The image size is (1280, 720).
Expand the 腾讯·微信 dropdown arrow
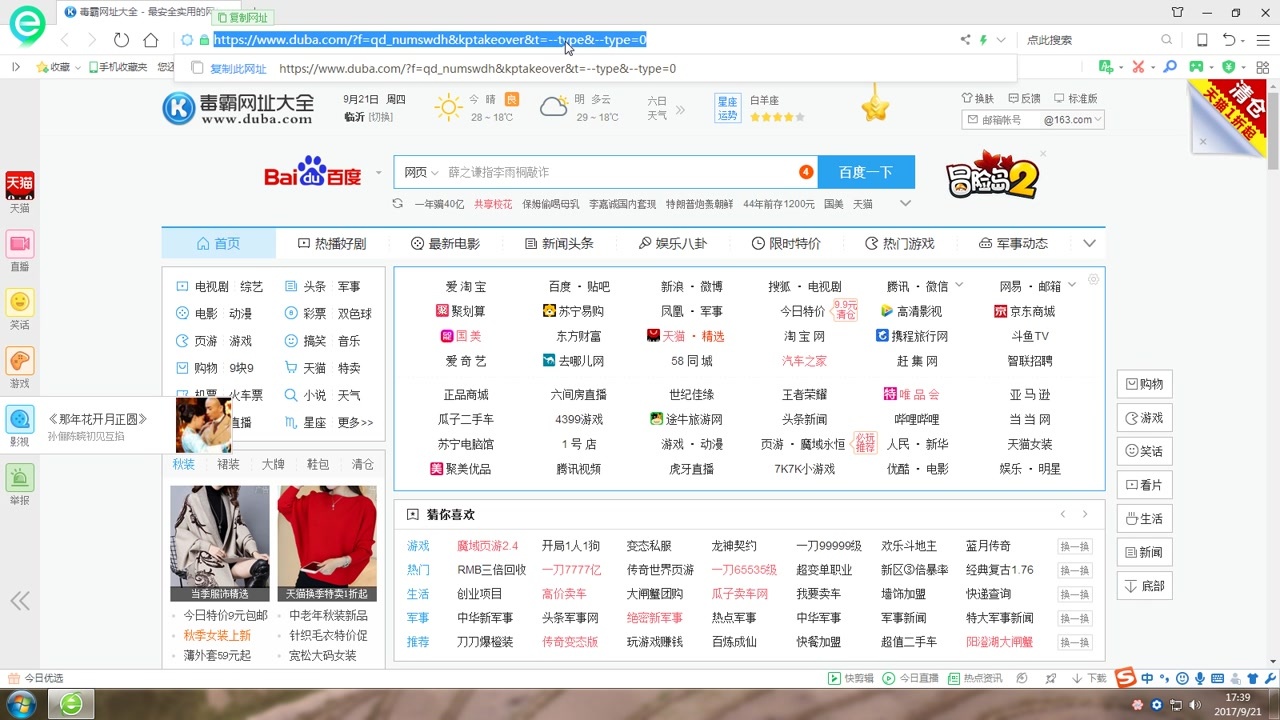coord(959,286)
